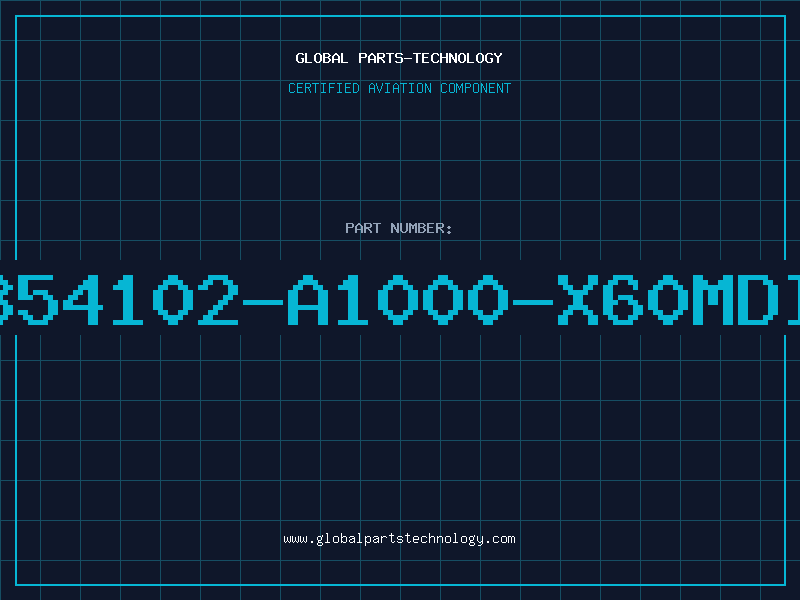This screenshot has width=800, height=600.
Task: Click the CERTIFIED AVIATION COMPONENT subtitle
Action: coord(399,88)
